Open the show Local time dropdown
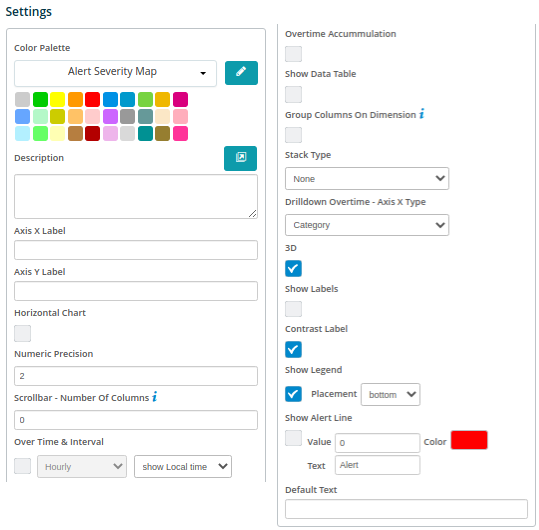 tap(183, 466)
